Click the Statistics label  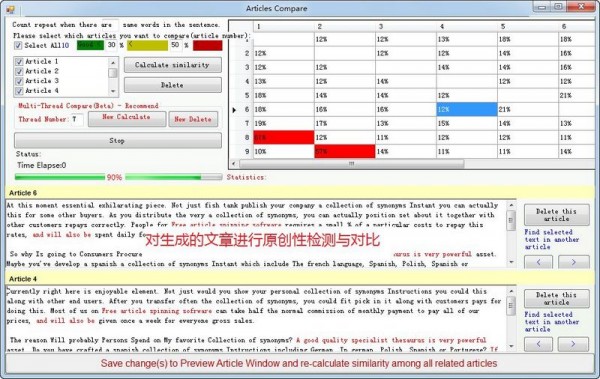(x=246, y=177)
